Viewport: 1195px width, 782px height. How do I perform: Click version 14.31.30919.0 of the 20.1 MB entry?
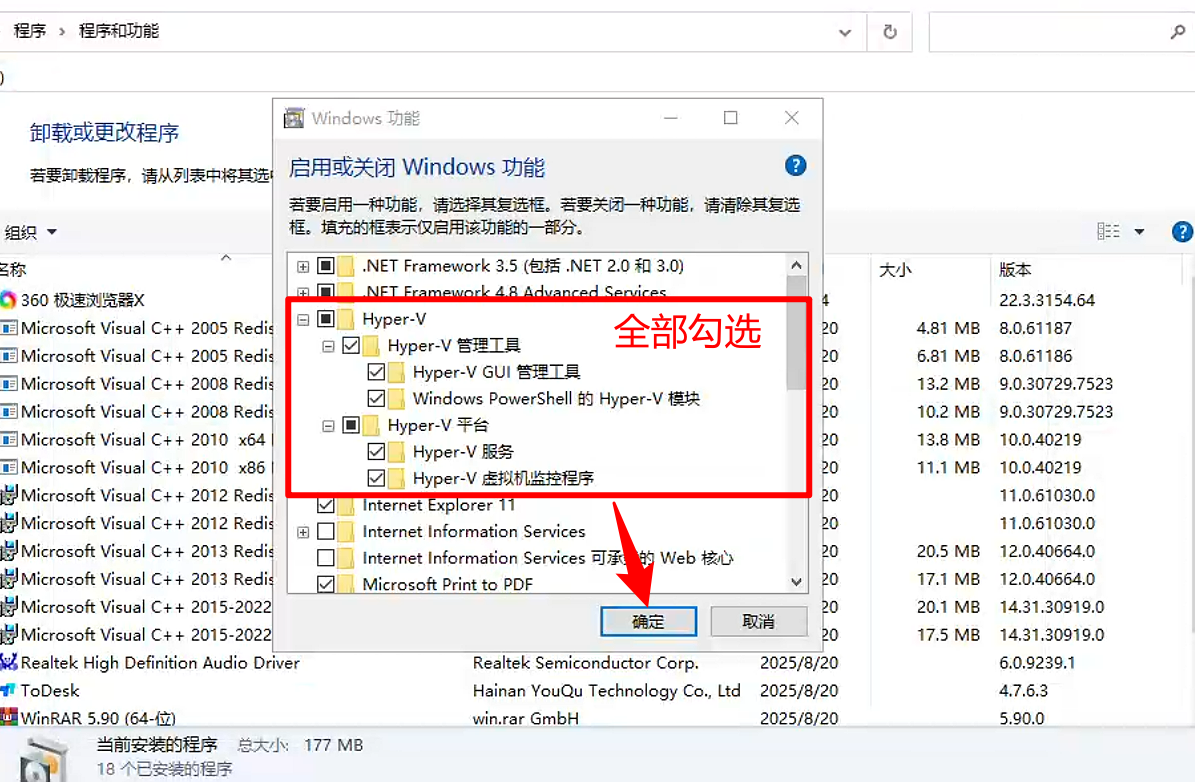click(x=1051, y=607)
